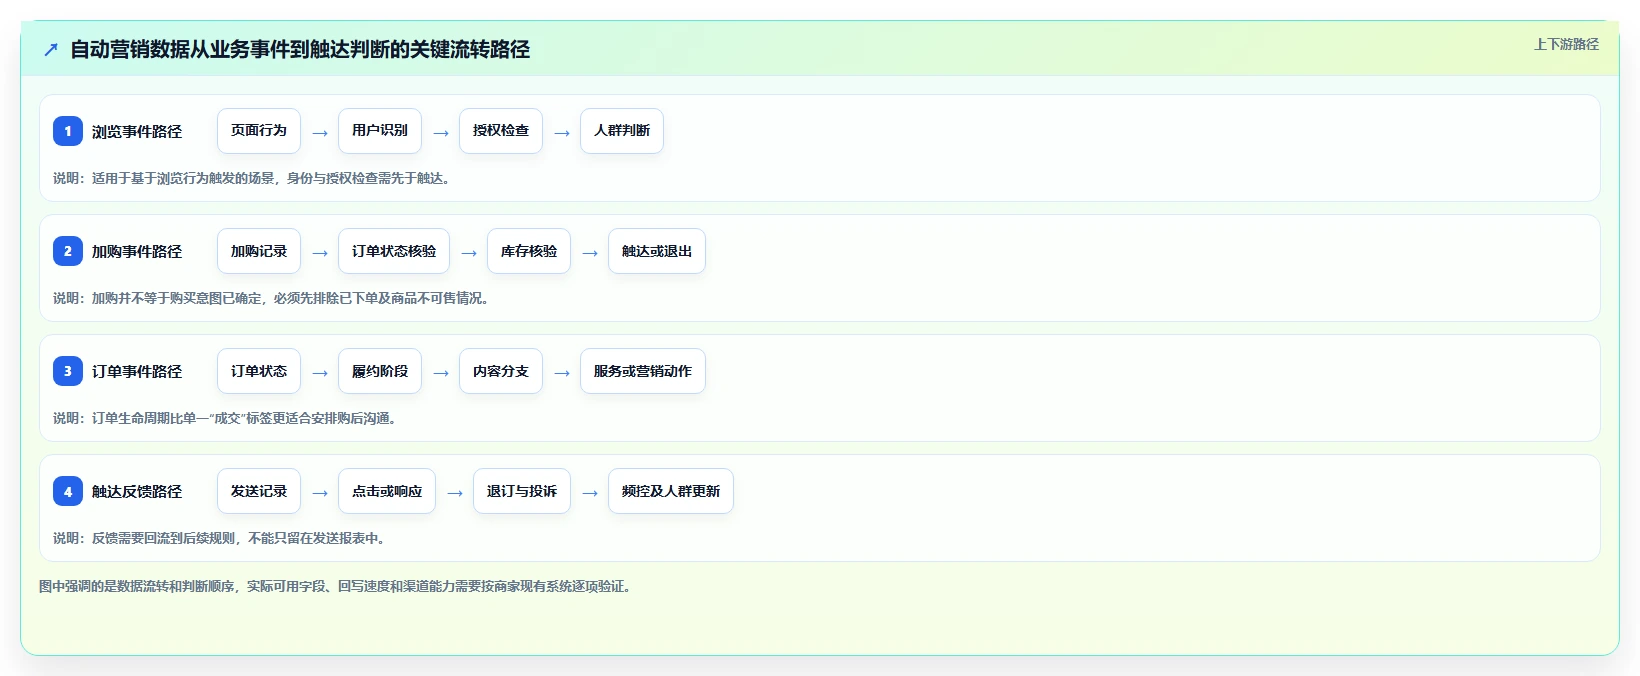
Task: Select the number 3 badge for 订单事件路径
Action: [x=68, y=371]
